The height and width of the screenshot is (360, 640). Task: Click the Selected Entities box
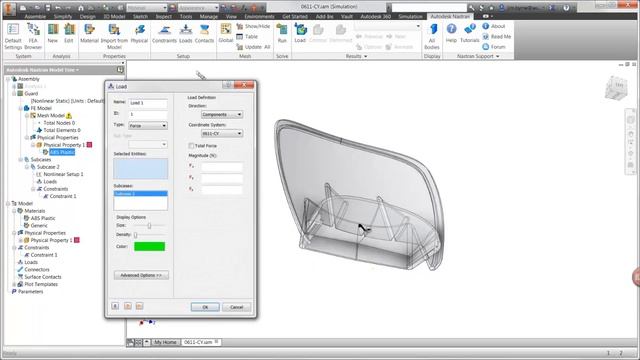tap(140, 169)
